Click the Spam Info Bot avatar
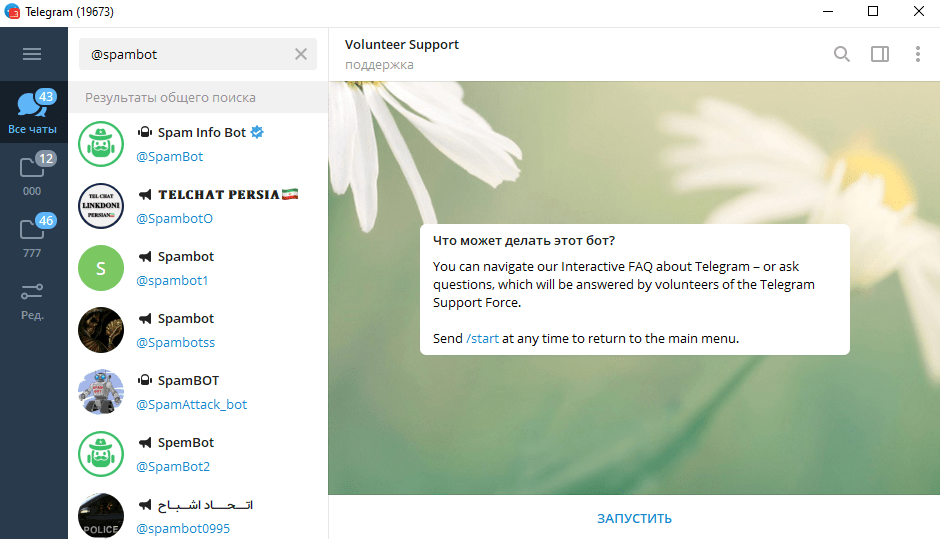 [x=101, y=144]
